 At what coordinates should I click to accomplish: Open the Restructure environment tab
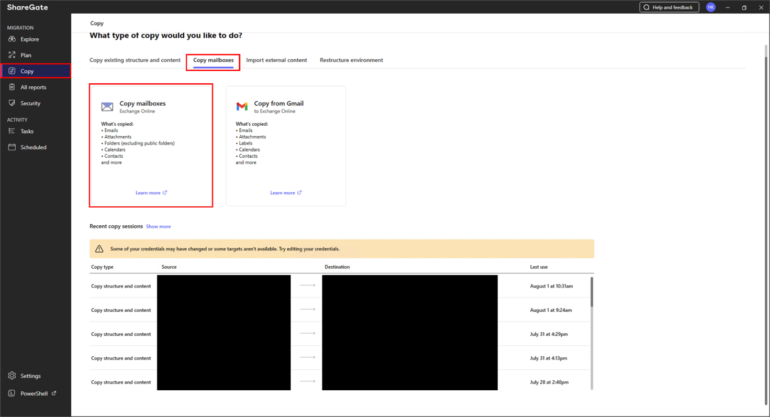(x=351, y=60)
